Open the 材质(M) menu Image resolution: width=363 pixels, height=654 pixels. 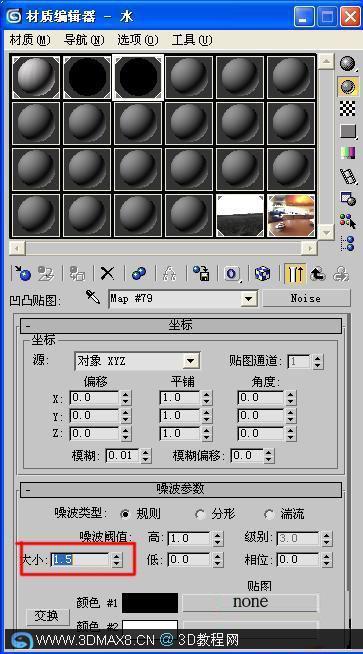[30, 40]
